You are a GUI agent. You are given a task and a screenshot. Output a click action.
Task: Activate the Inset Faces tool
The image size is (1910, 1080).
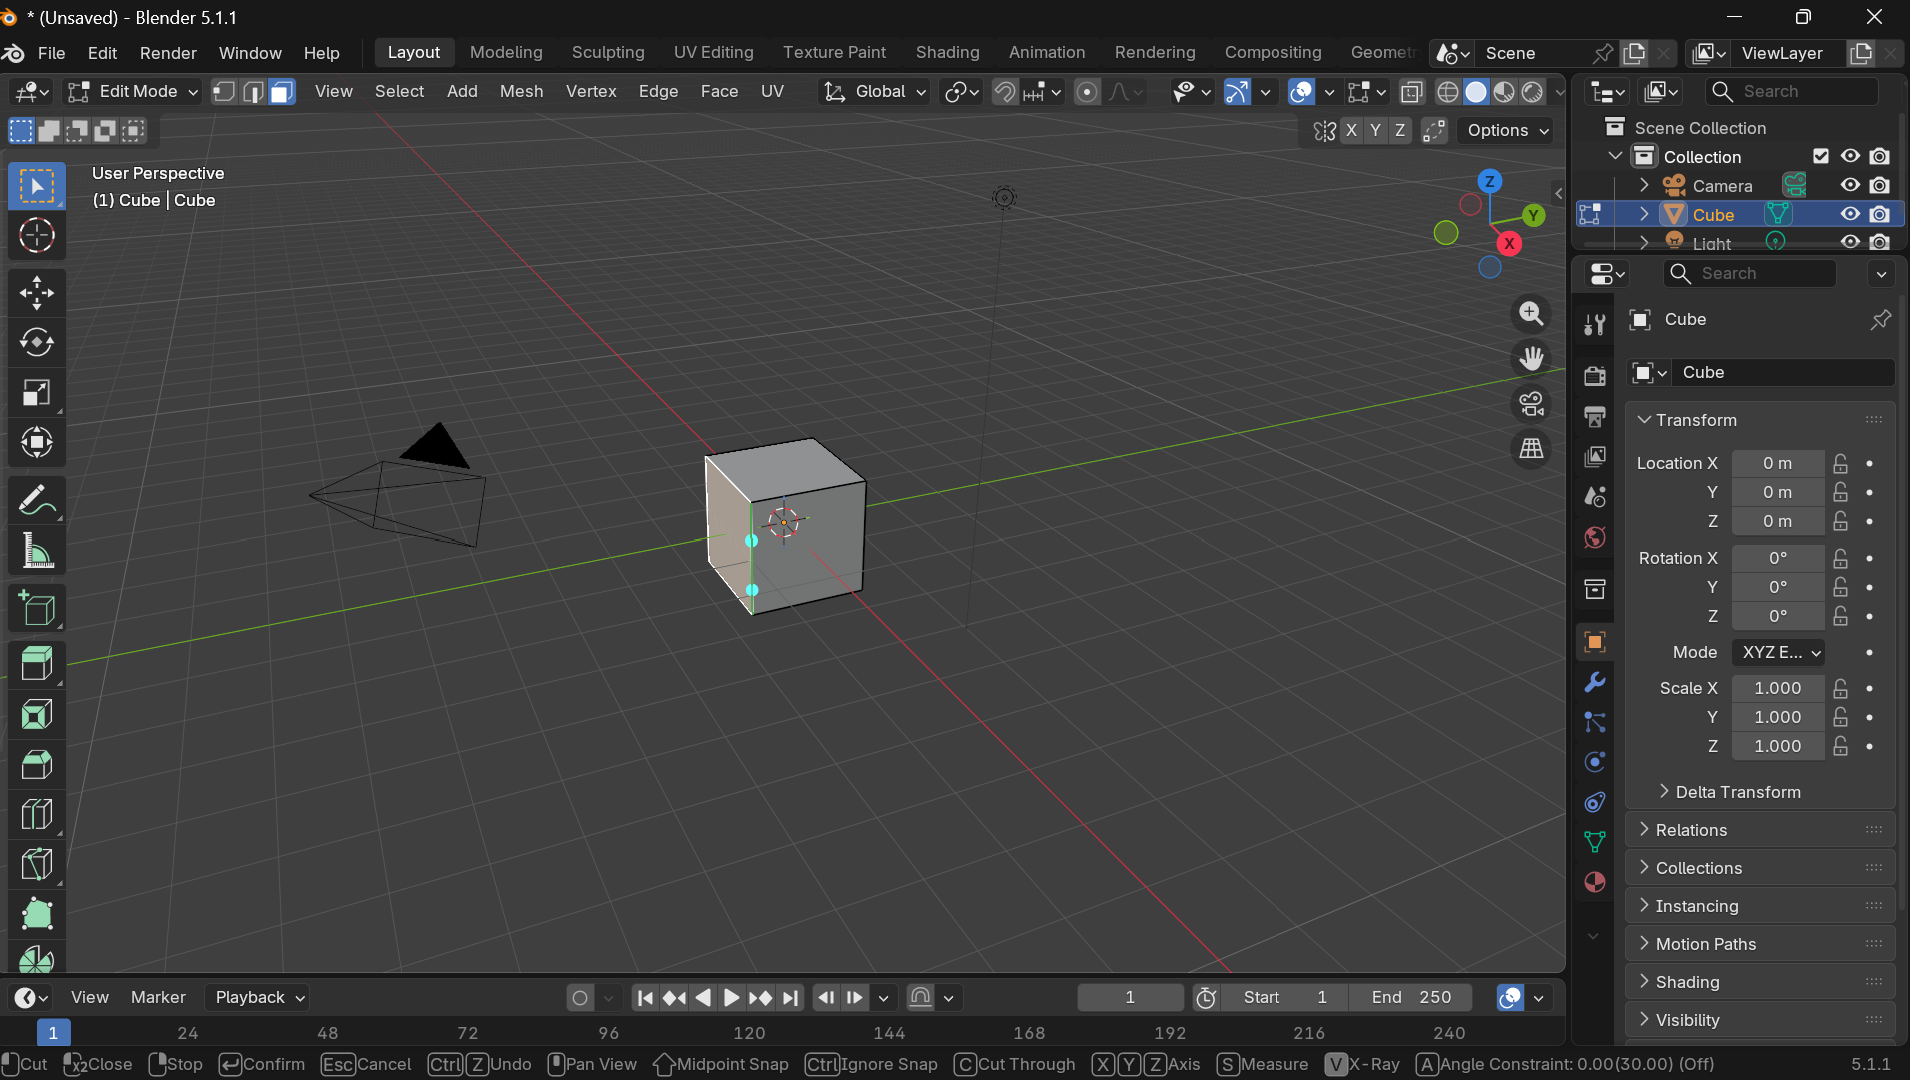click(x=37, y=715)
